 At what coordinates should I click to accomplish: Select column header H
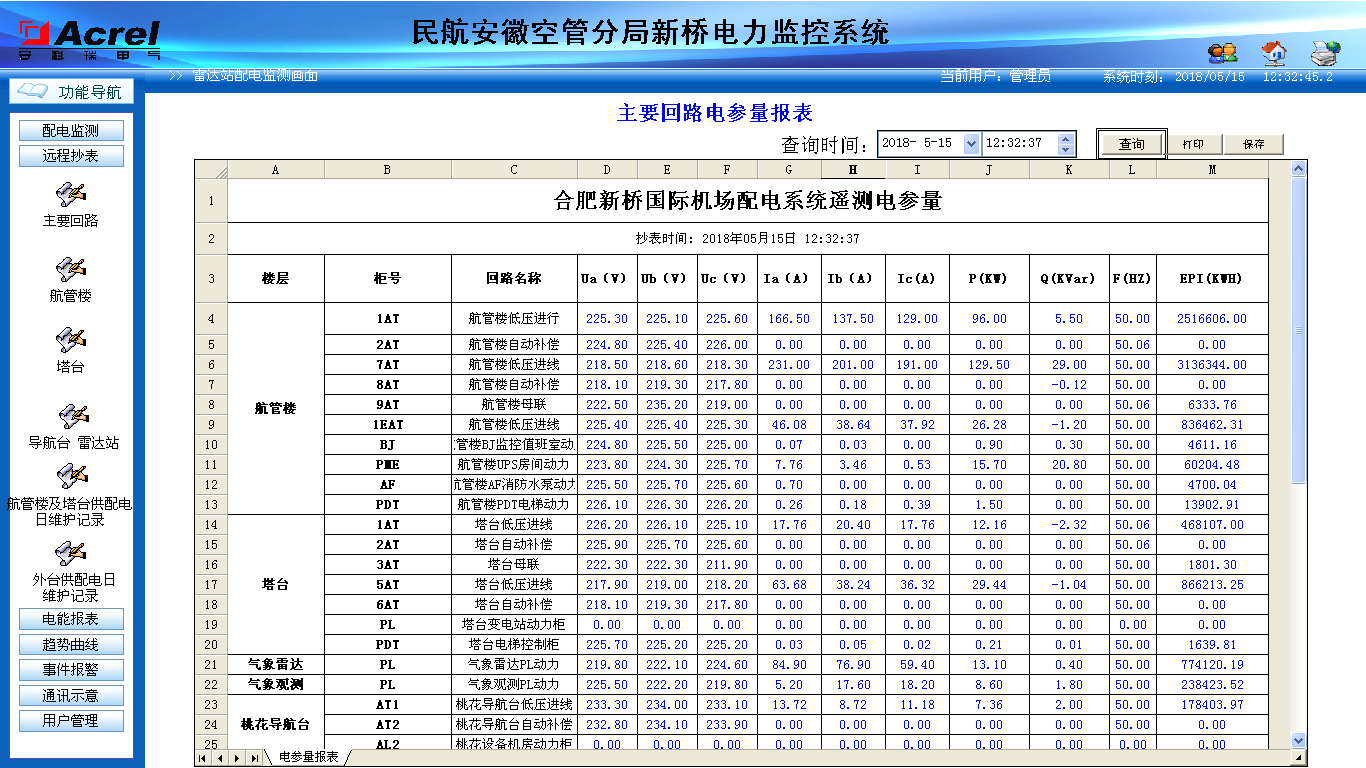pyautogui.click(x=853, y=170)
